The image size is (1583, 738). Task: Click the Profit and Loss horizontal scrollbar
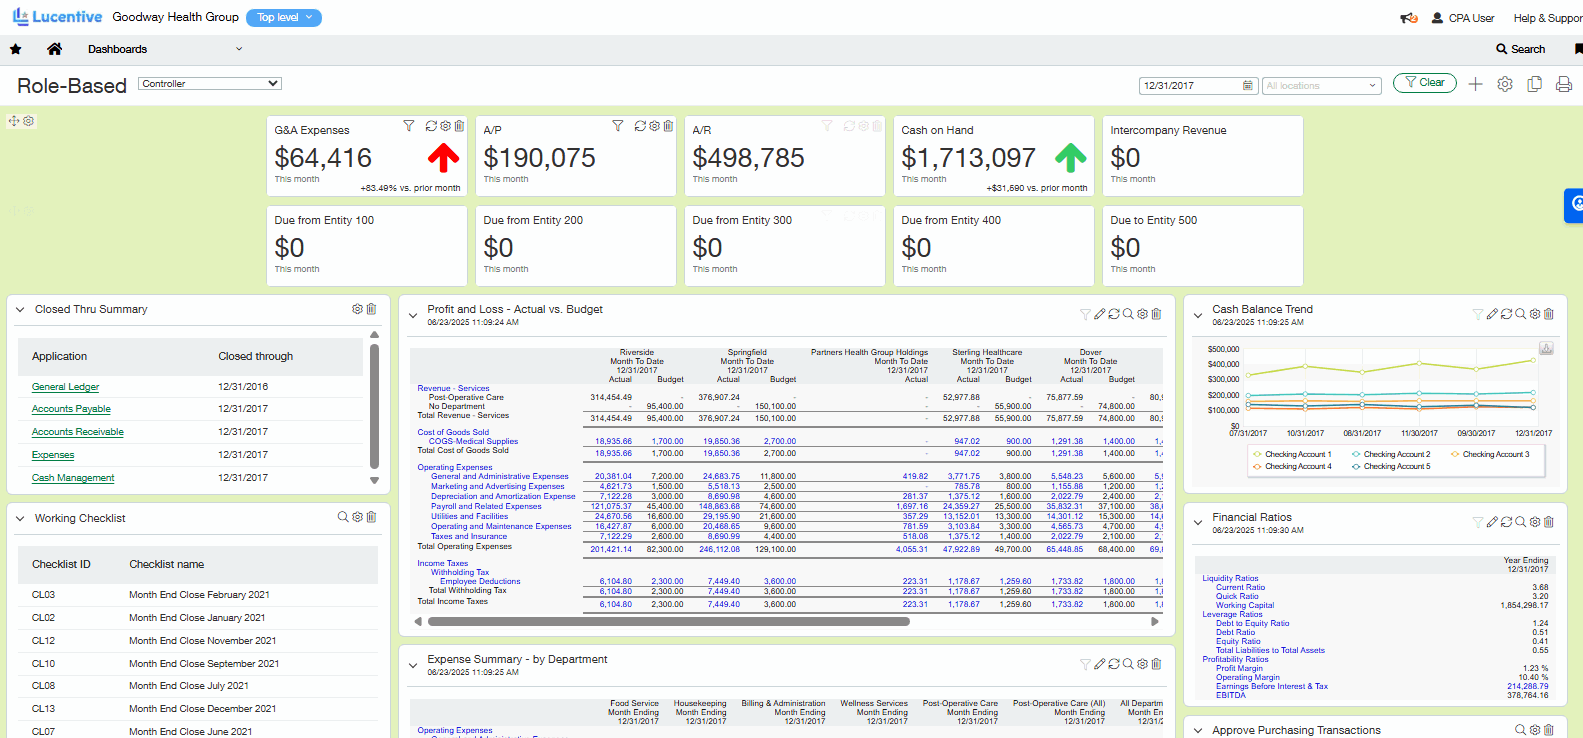pyautogui.click(x=668, y=621)
